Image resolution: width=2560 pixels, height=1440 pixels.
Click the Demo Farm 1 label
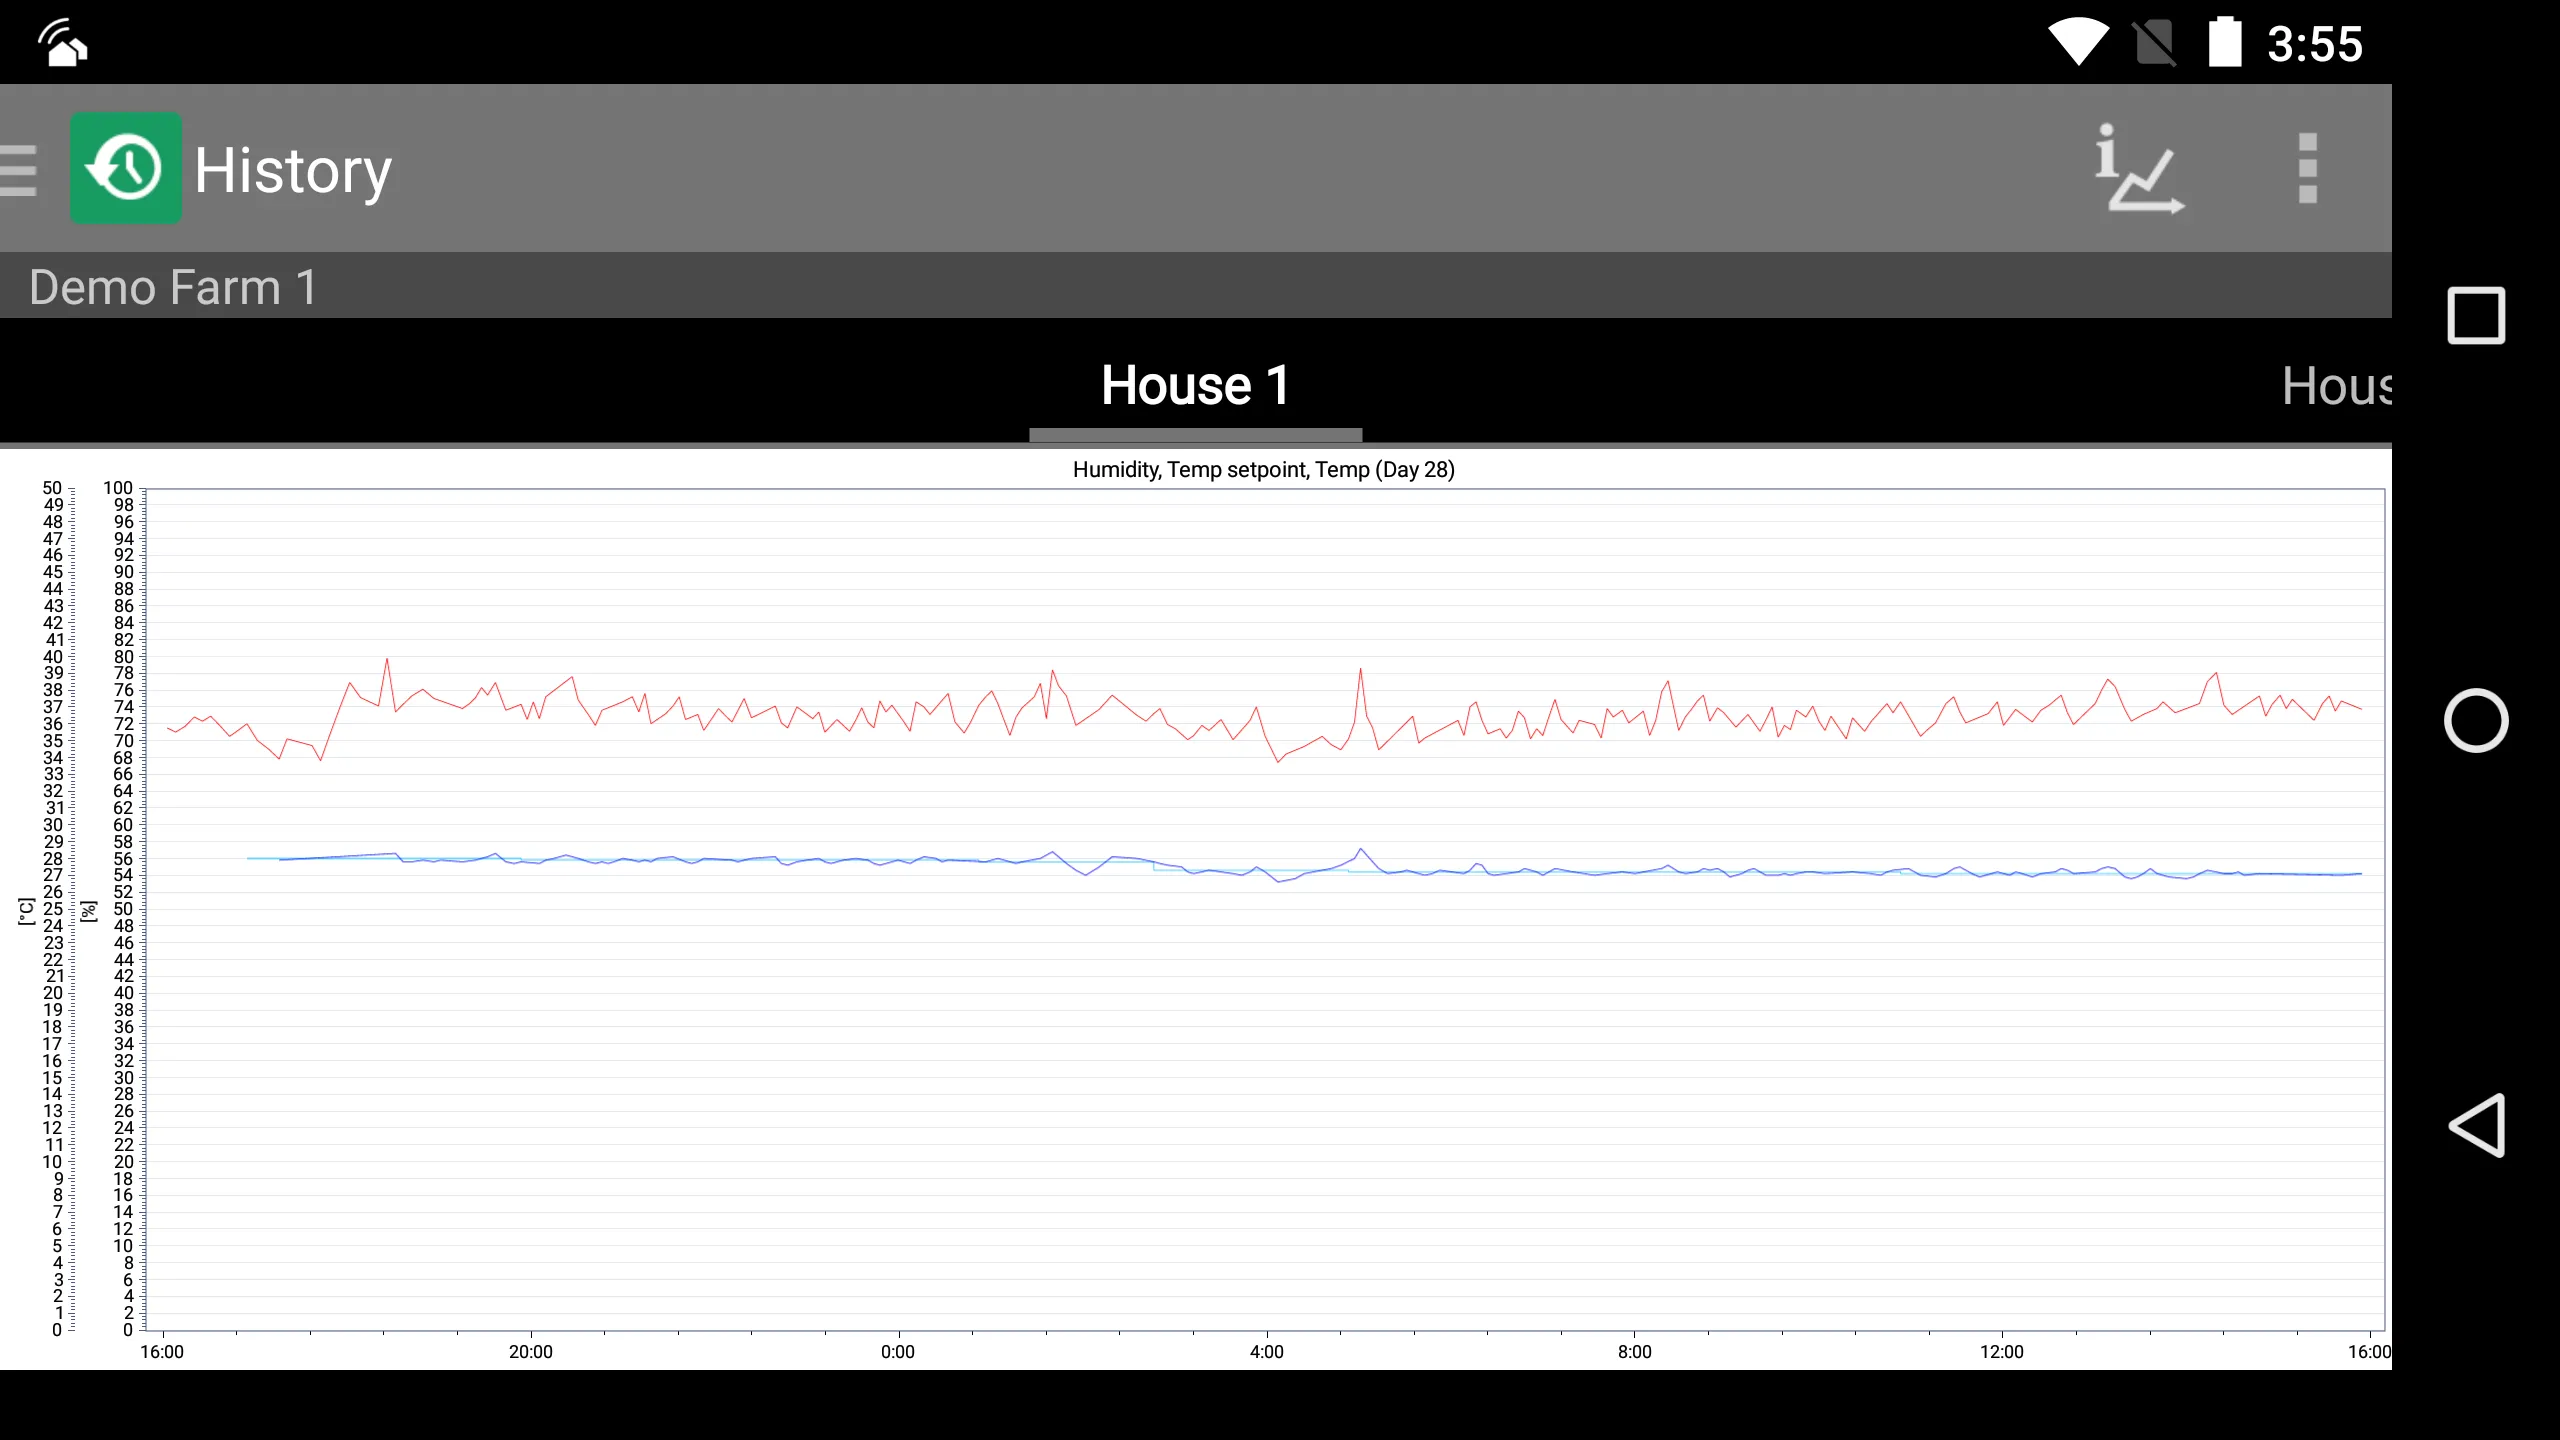click(x=172, y=285)
